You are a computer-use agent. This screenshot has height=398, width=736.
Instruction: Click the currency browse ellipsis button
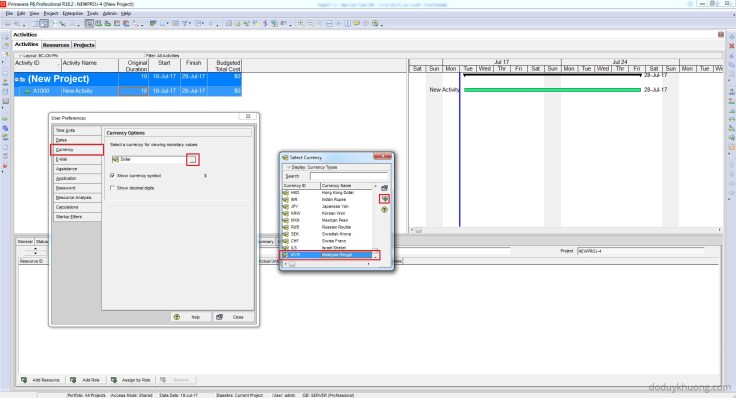(x=192, y=160)
